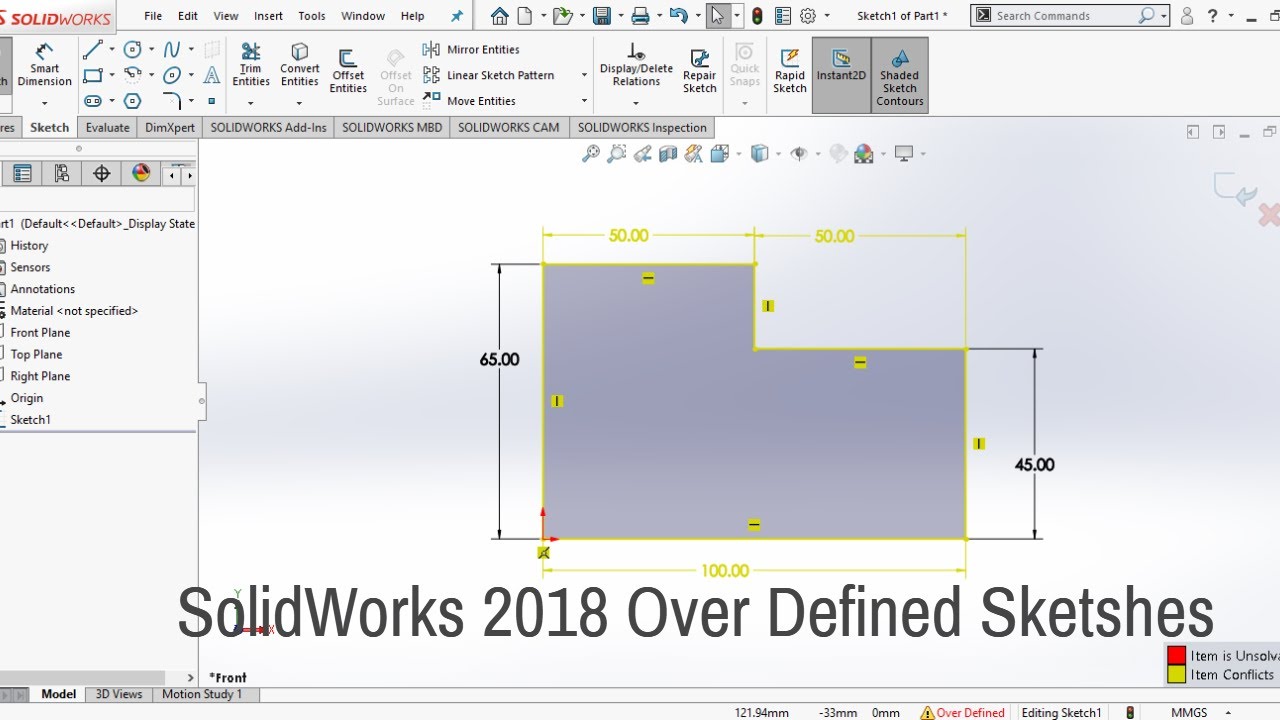Switch to the SOLIDWORKS CAM tab
Screen dimensions: 1280x720
(509, 127)
